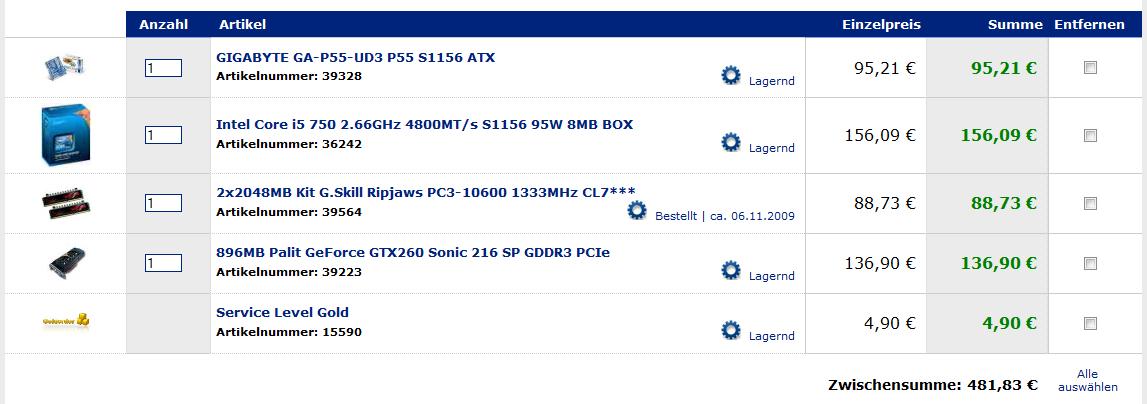This screenshot has height=404, width=1147.
Task: Click the Palit graphics card thumbnail
Action: (x=65, y=263)
